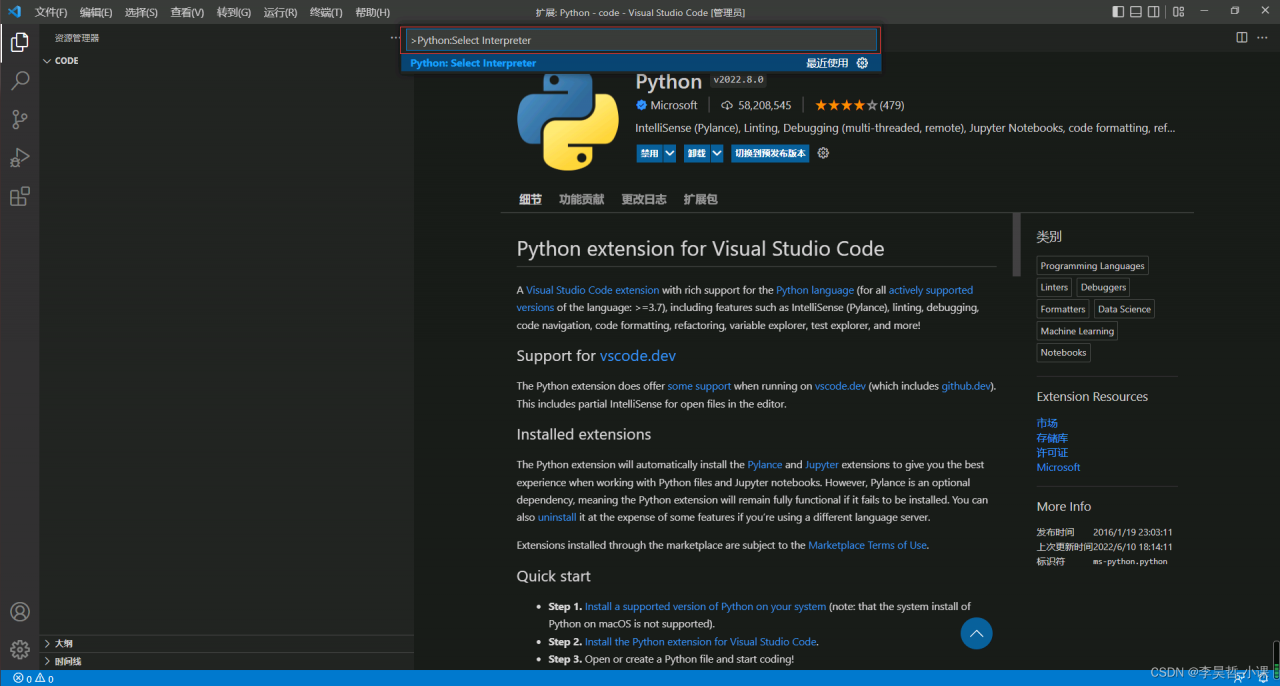Open the Source Control view
The height and width of the screenshot is (686, 1280).
[x=19, y=119]
